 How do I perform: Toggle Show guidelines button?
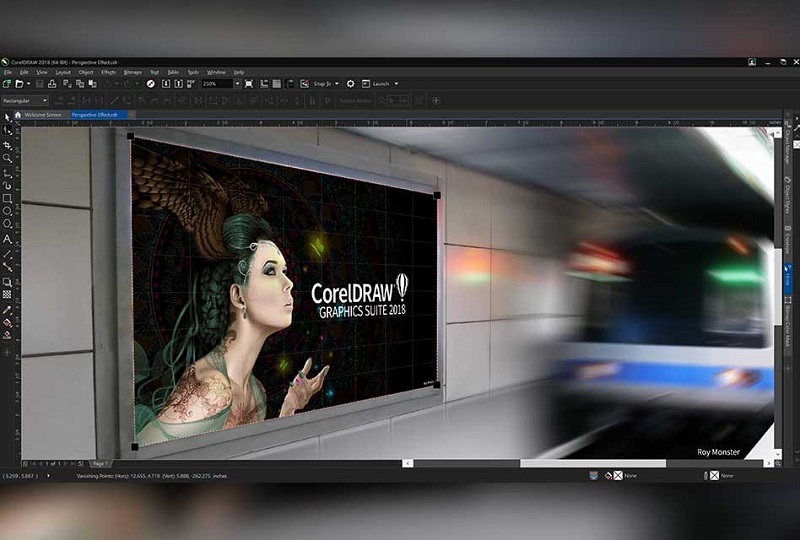click(x=289, y=84)
